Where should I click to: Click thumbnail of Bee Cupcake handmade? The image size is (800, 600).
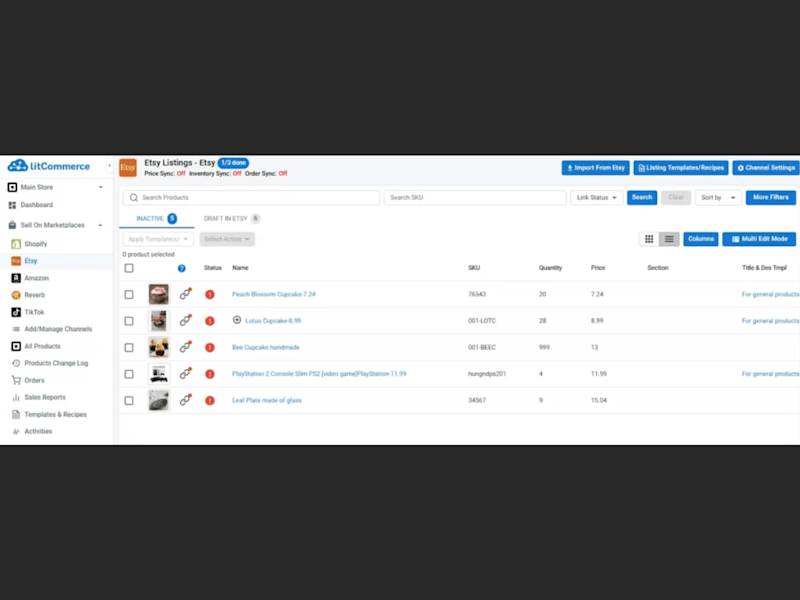click(x=159, y=347)
